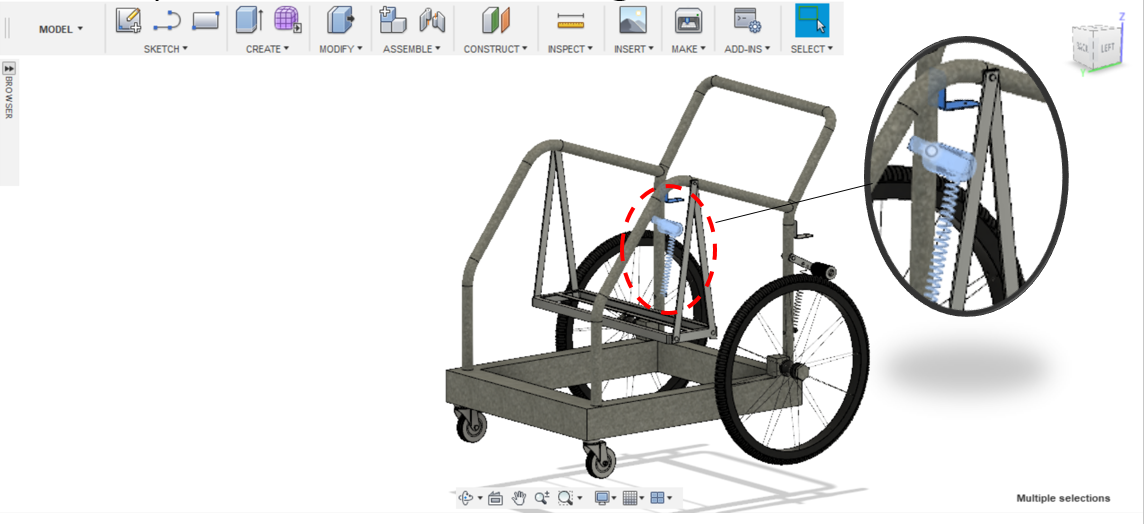Open the Display Settings monitor icon
1144x524 pixels.
coord(602,498)
